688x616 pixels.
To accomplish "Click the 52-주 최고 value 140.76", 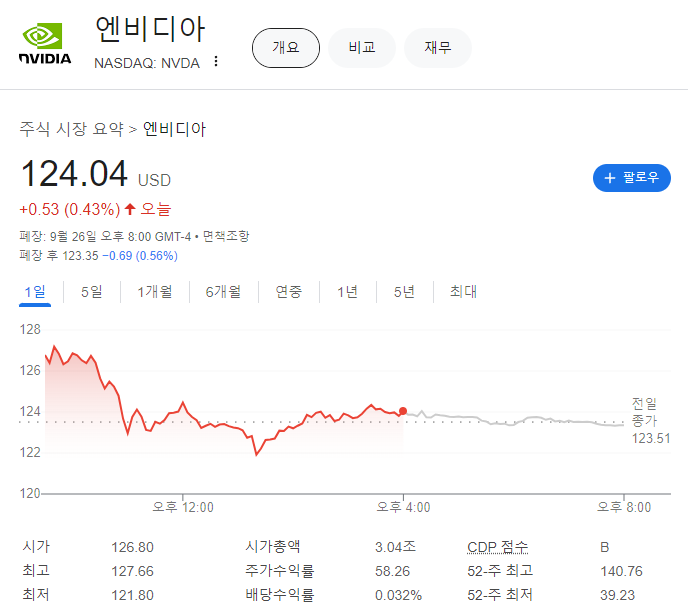I will pos(621,571).
